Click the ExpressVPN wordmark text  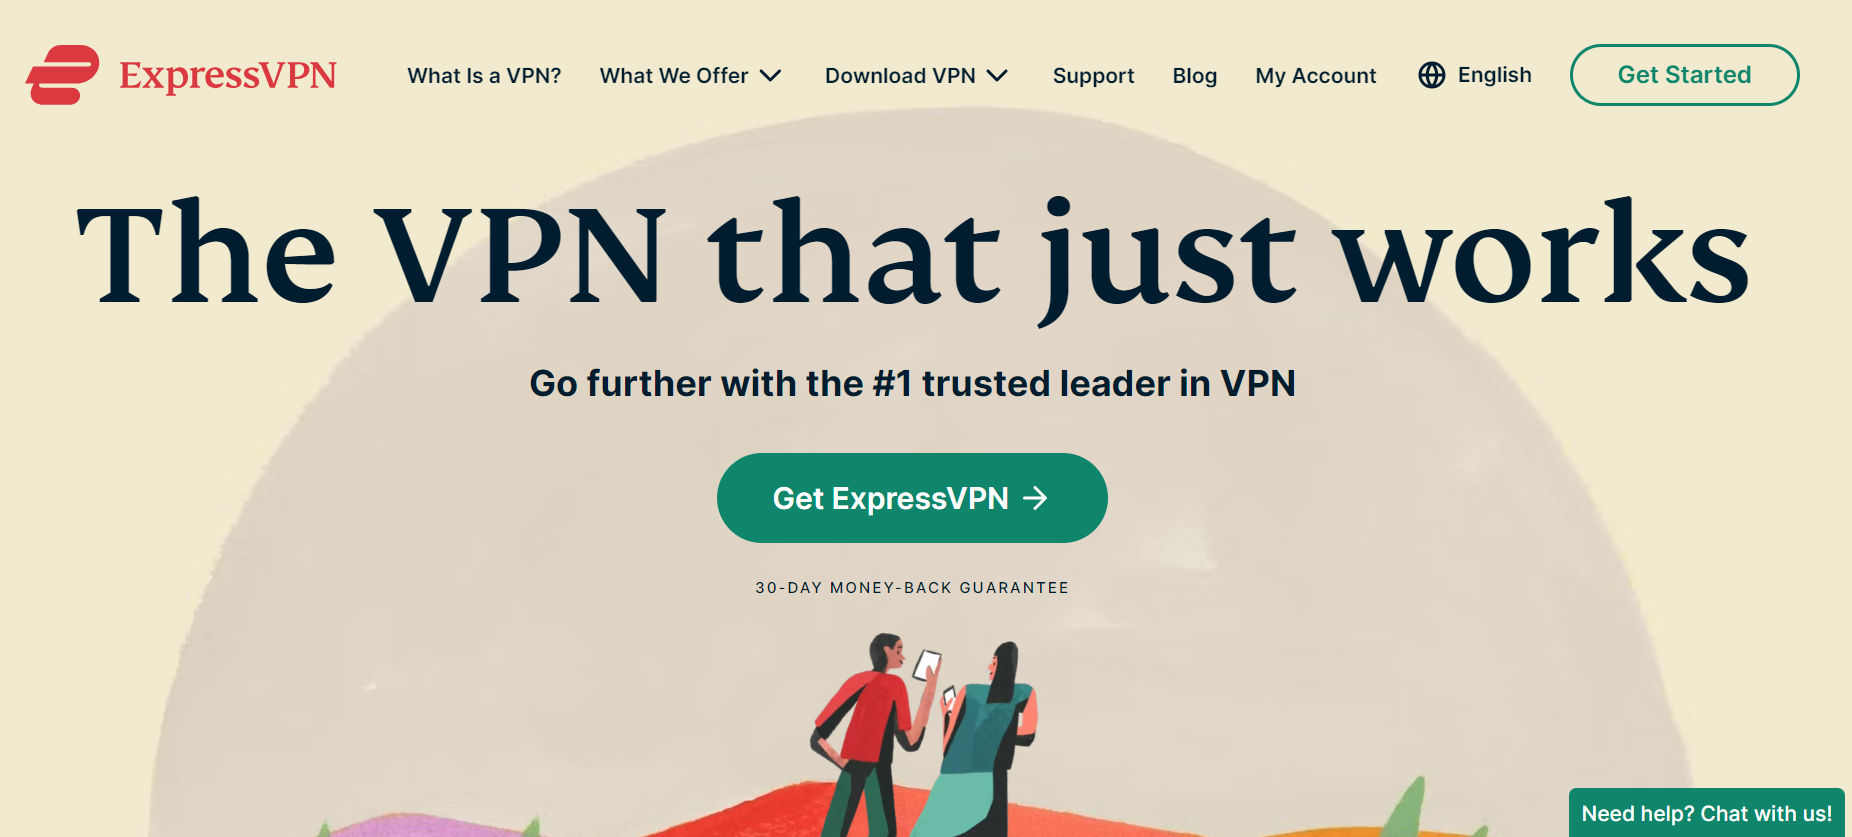[x=228, y=76]
